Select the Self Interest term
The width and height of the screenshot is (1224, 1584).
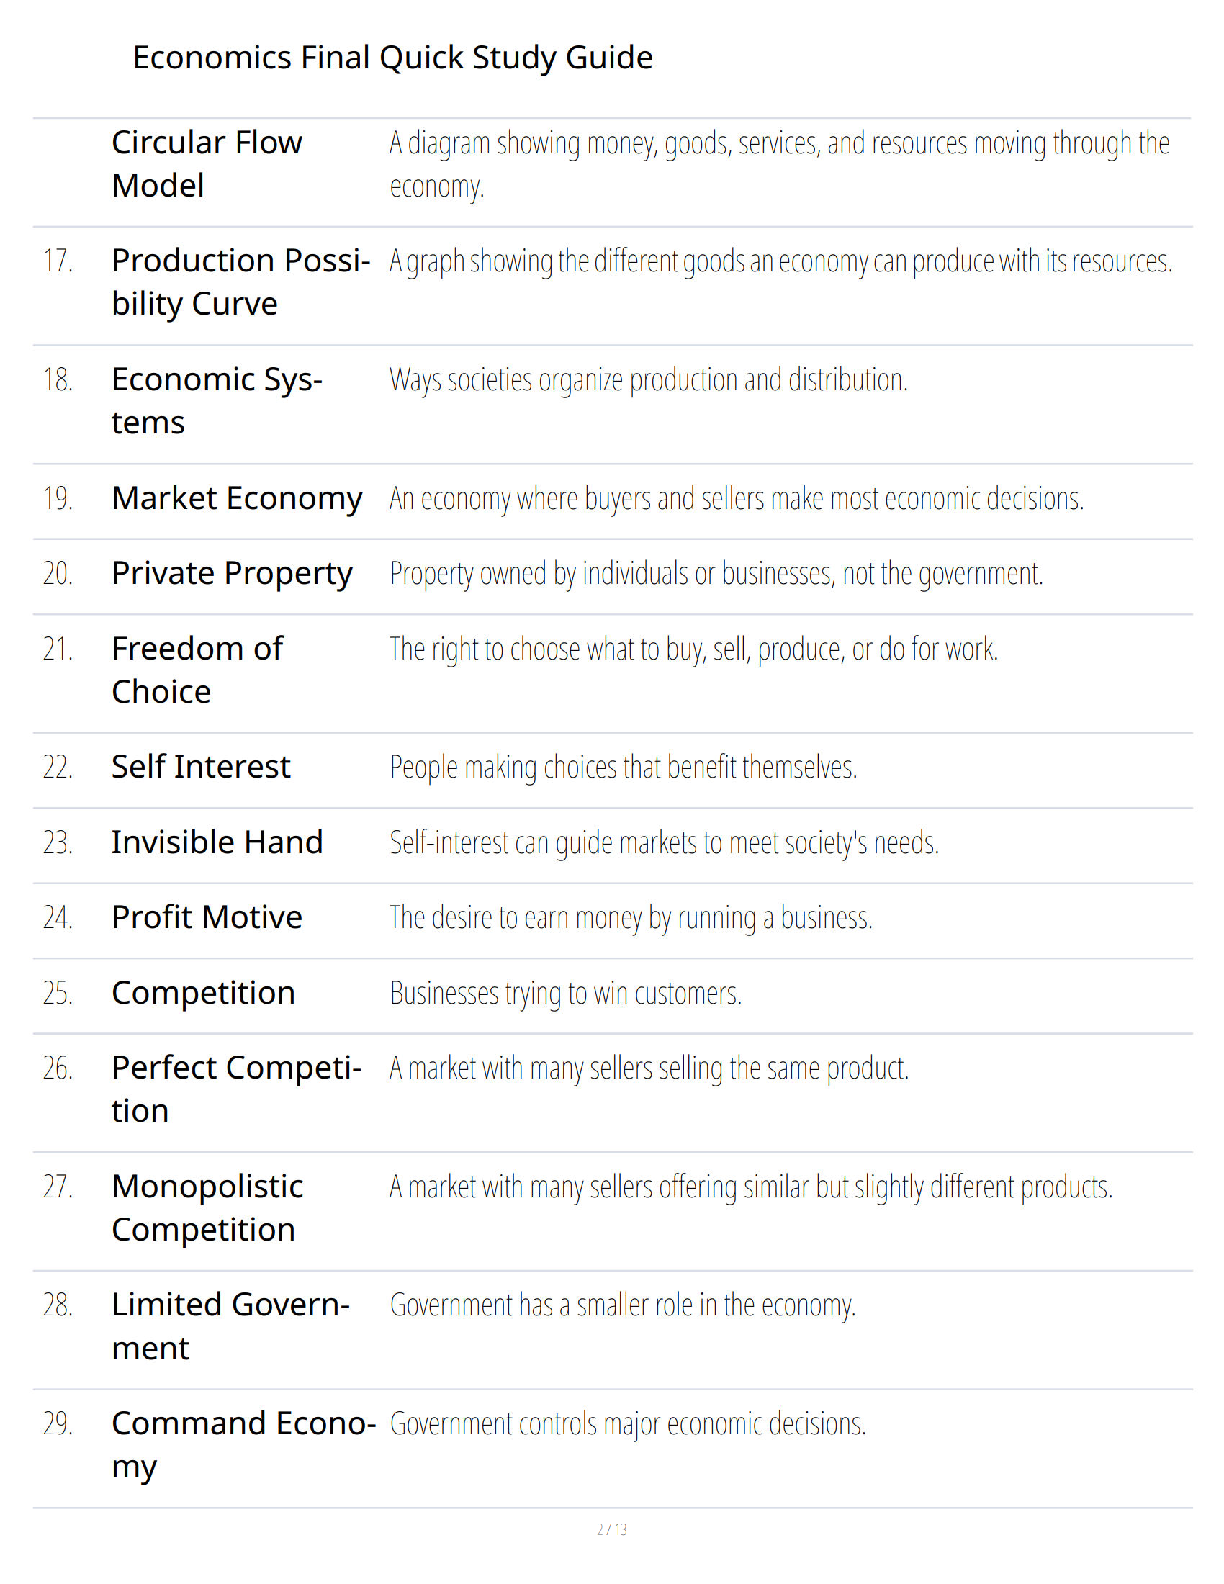click(x=201, y=767)
